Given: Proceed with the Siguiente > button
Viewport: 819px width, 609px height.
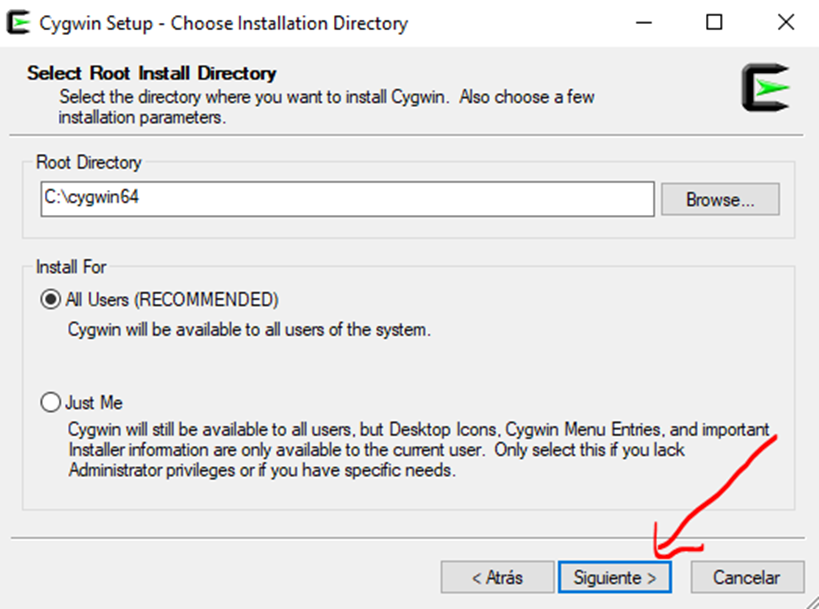Looking at the screenshot, I should [614, 577].
